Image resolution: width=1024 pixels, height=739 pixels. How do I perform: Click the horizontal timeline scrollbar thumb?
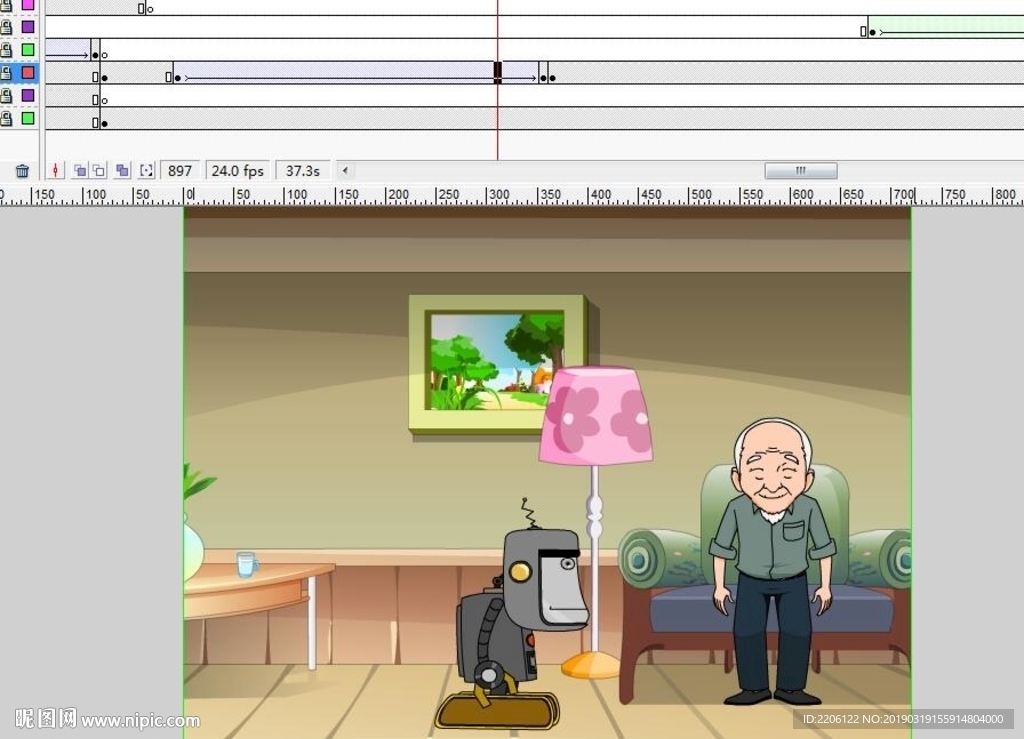(x=800, y=171)
